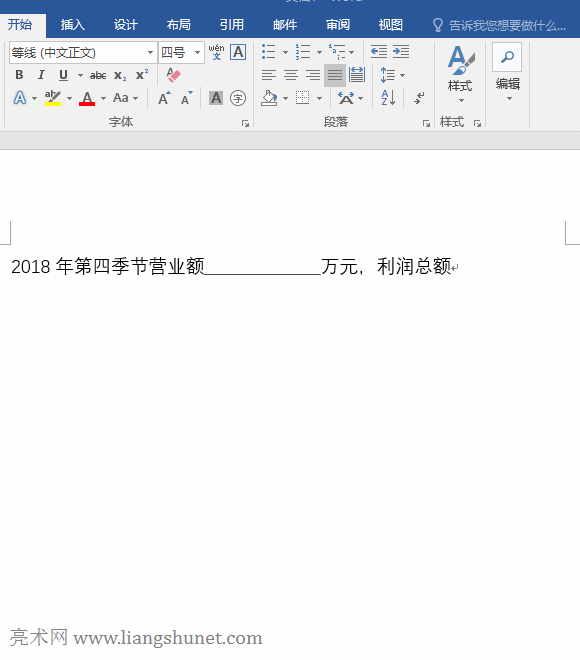Click the 告诉我您想要做什么 search box
580x660 pixels.
click(500, 25)
